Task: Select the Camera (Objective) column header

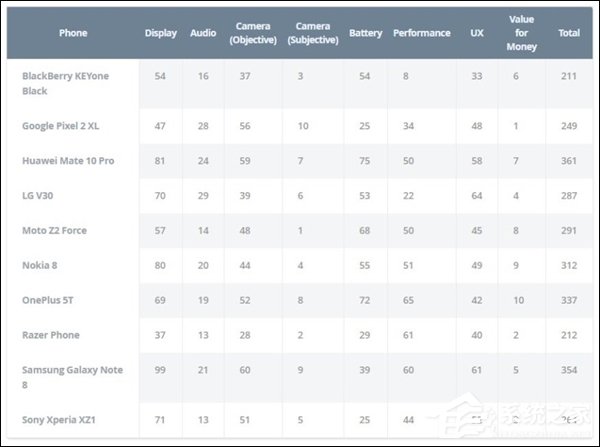Action: [x=253, y=33]
